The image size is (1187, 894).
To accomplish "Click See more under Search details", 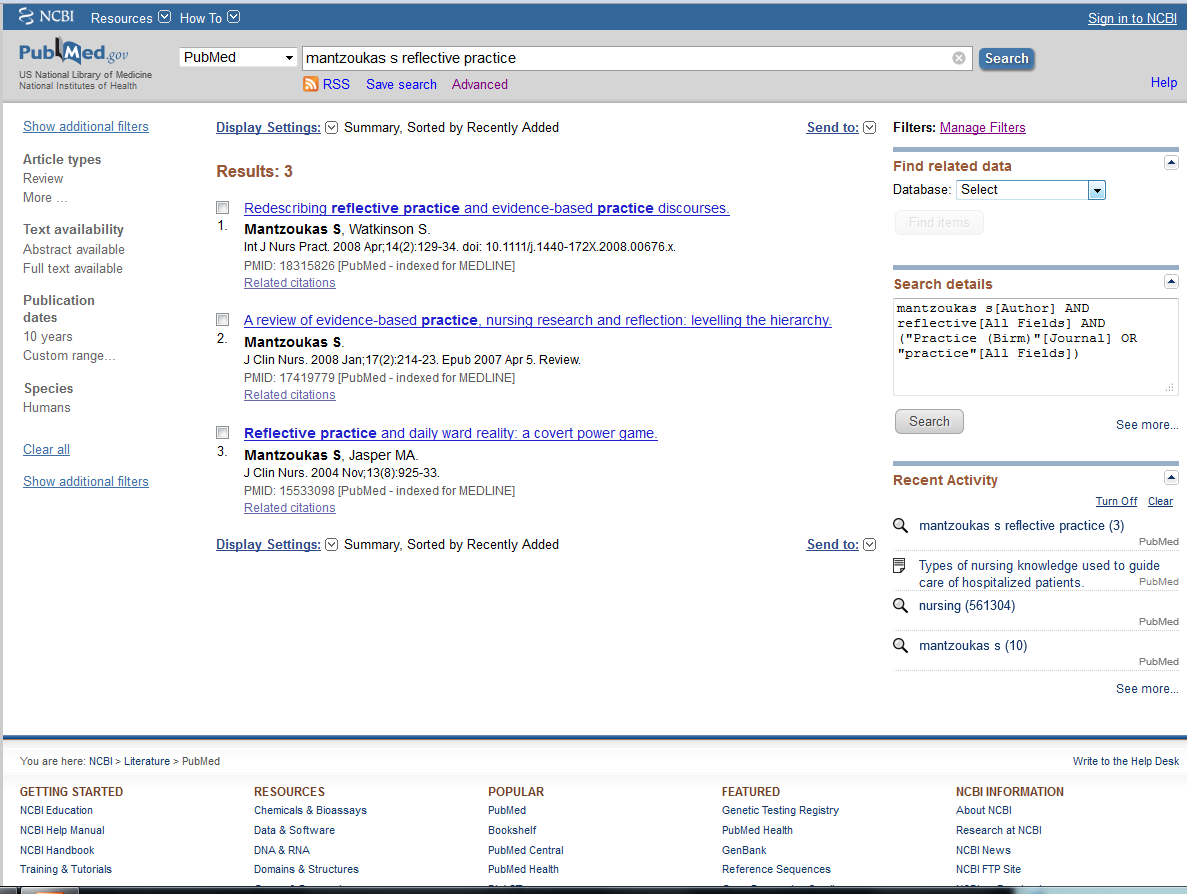I will [1146, 425].
